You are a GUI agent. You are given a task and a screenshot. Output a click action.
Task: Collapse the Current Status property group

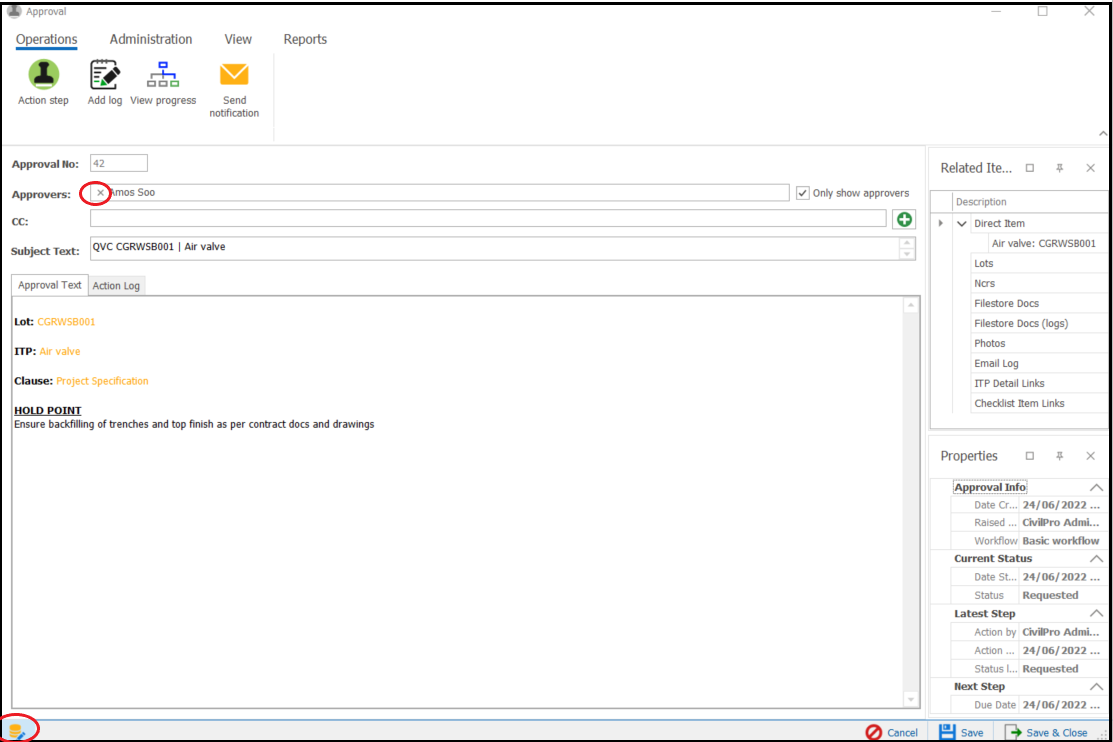point(1096,559)
